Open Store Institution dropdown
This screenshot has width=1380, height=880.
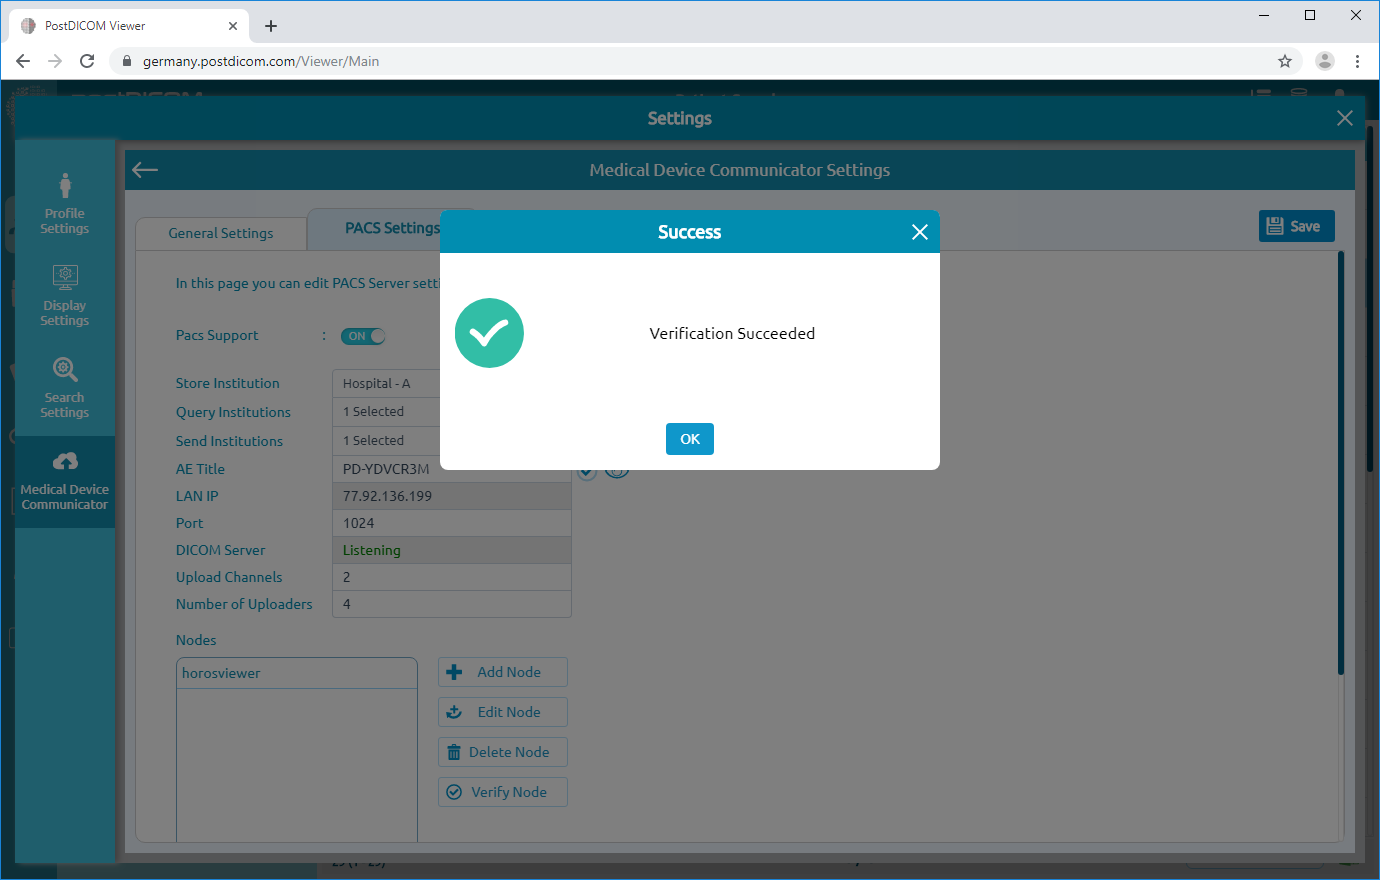point(452,383)
